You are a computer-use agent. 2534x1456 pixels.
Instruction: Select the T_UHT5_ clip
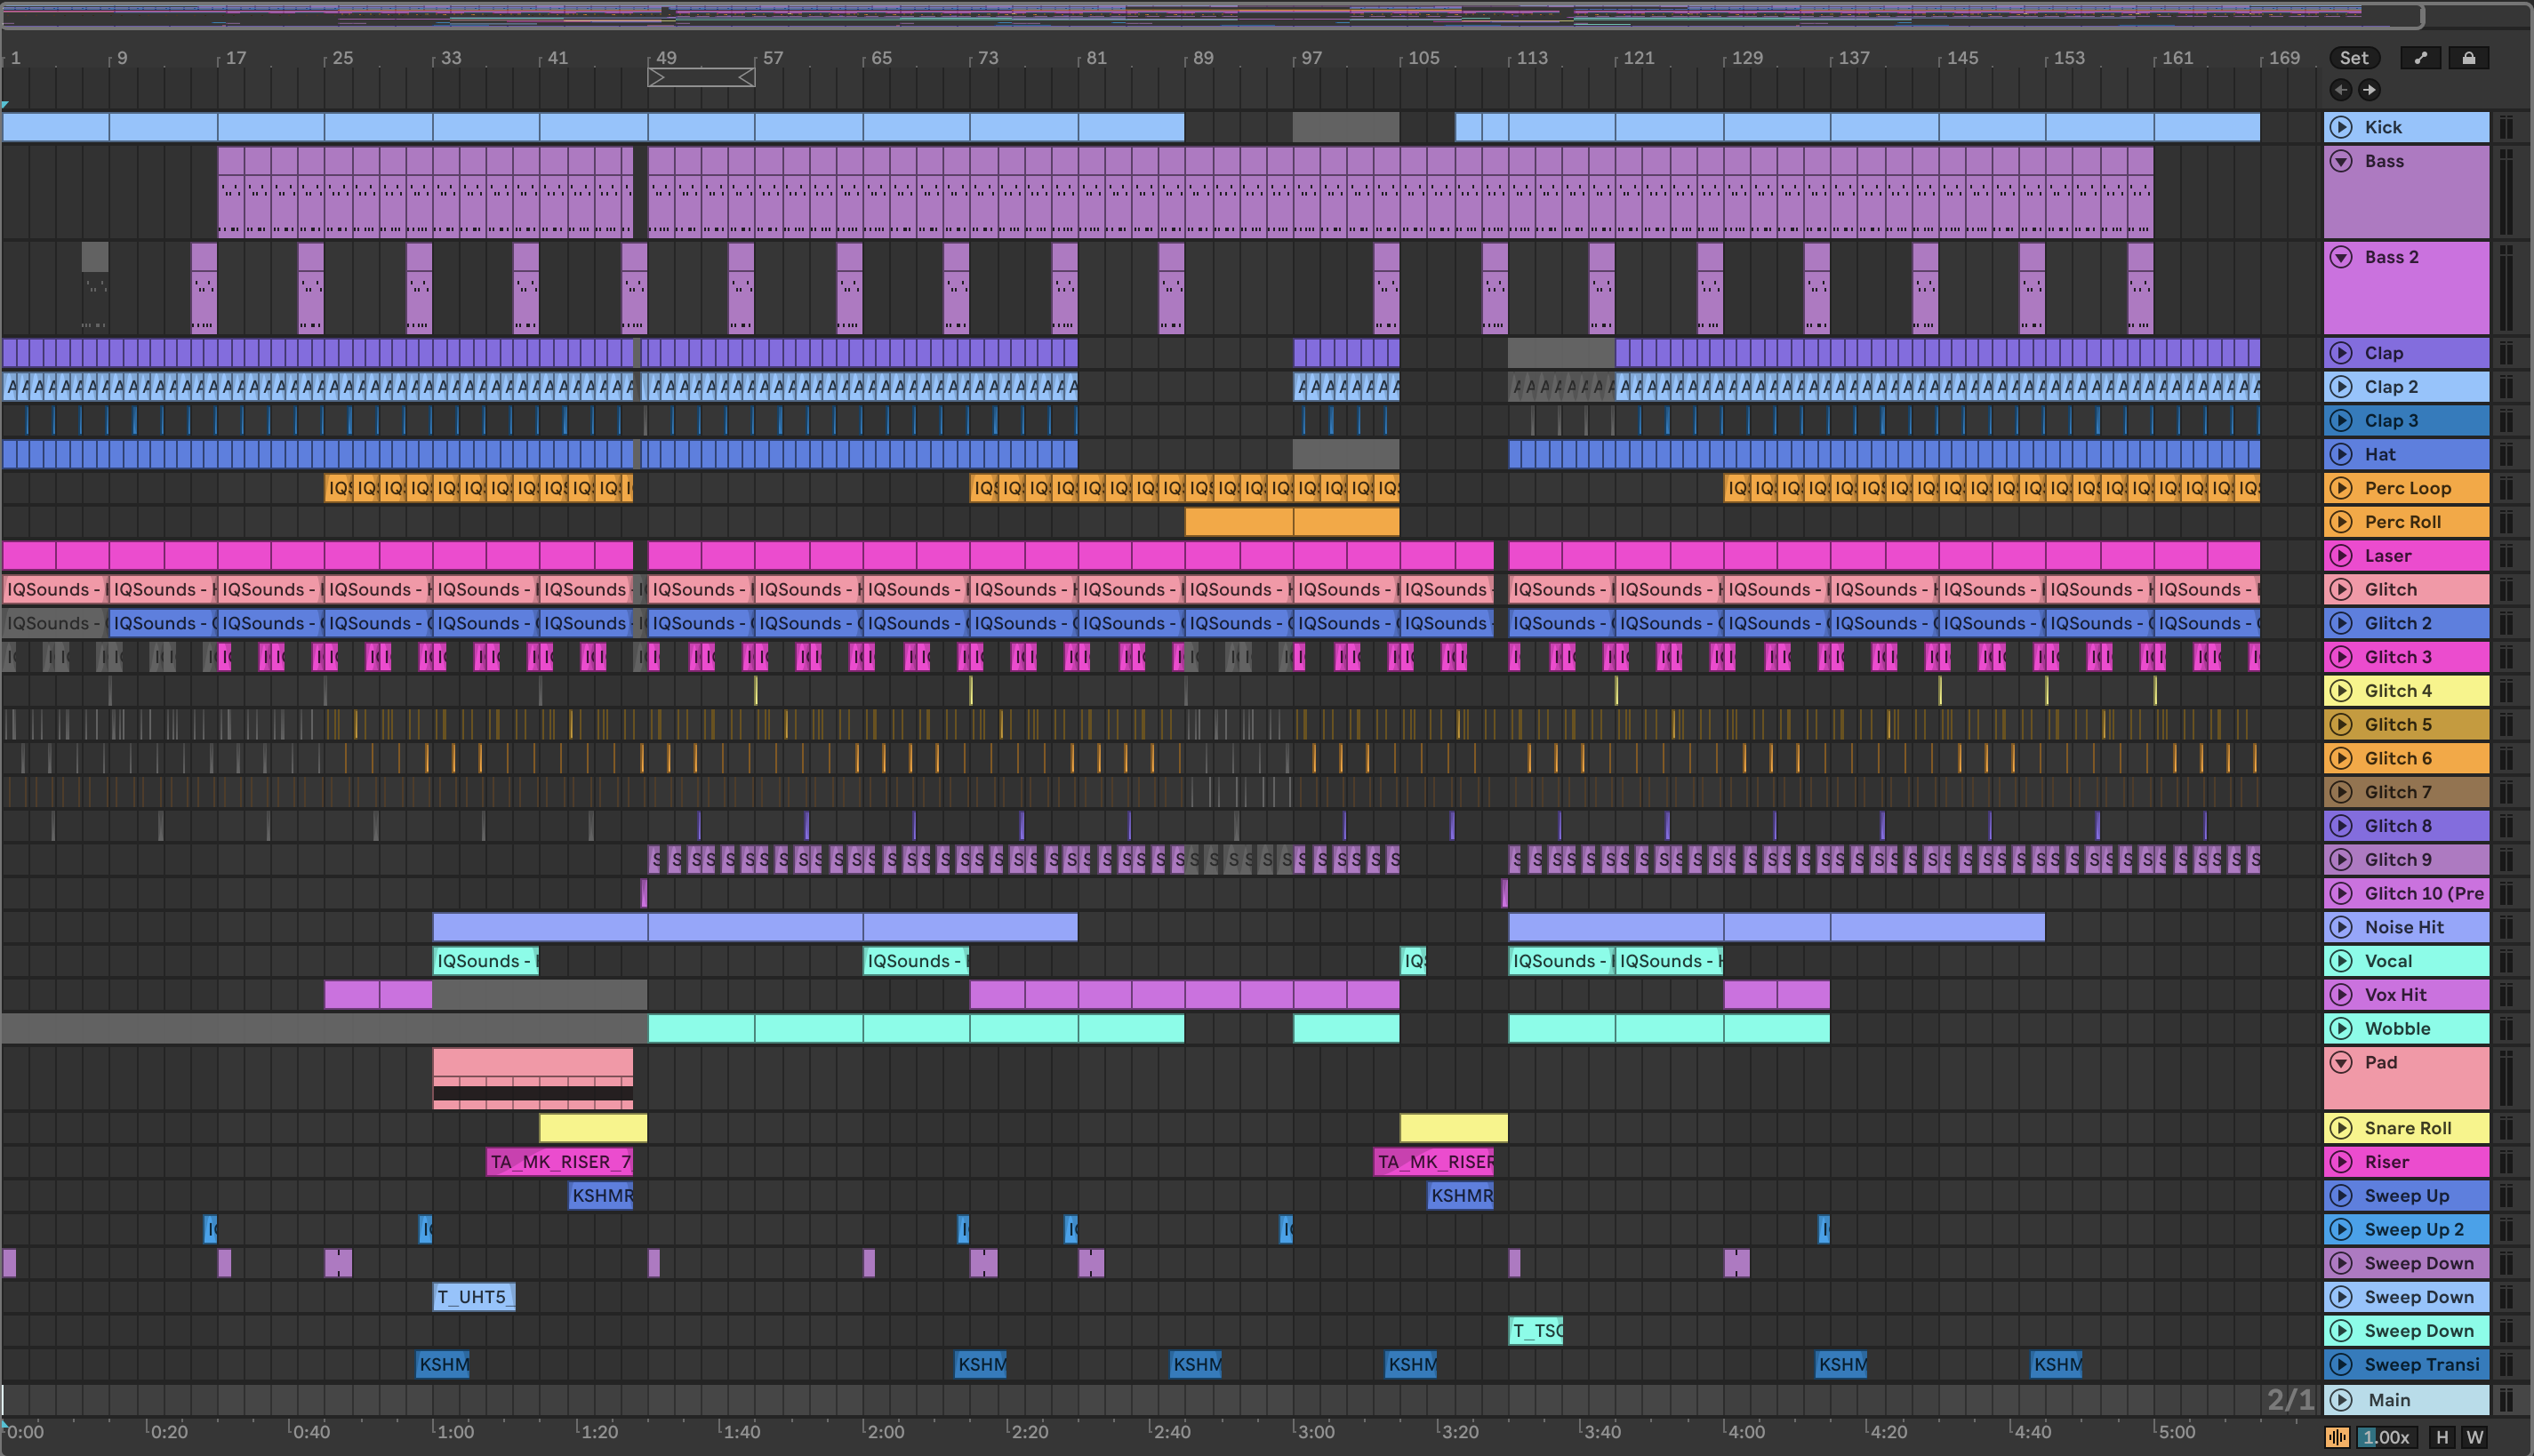click(474, 1297)
